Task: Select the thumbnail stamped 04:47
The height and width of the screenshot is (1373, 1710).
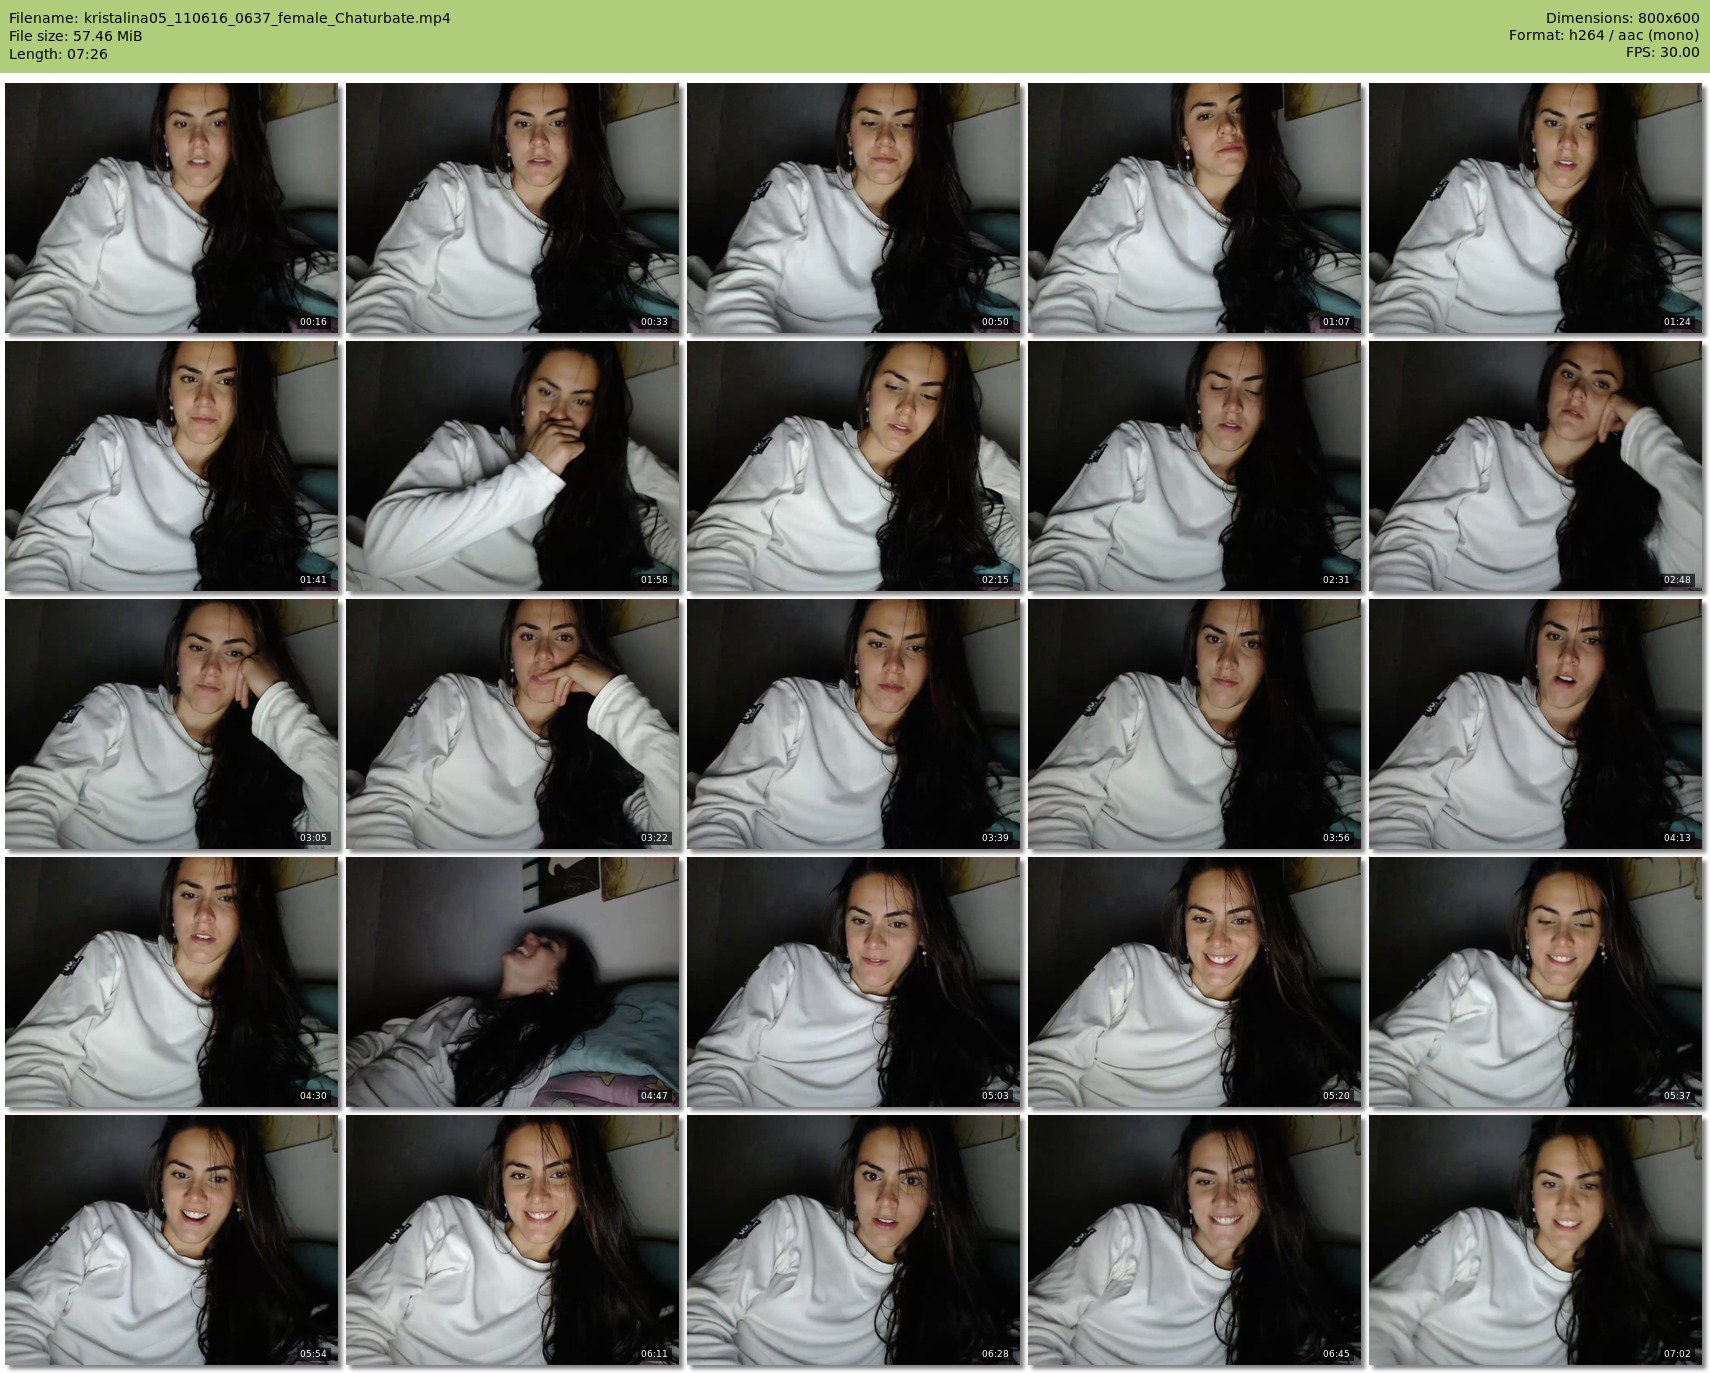Action: coord(513,981)
